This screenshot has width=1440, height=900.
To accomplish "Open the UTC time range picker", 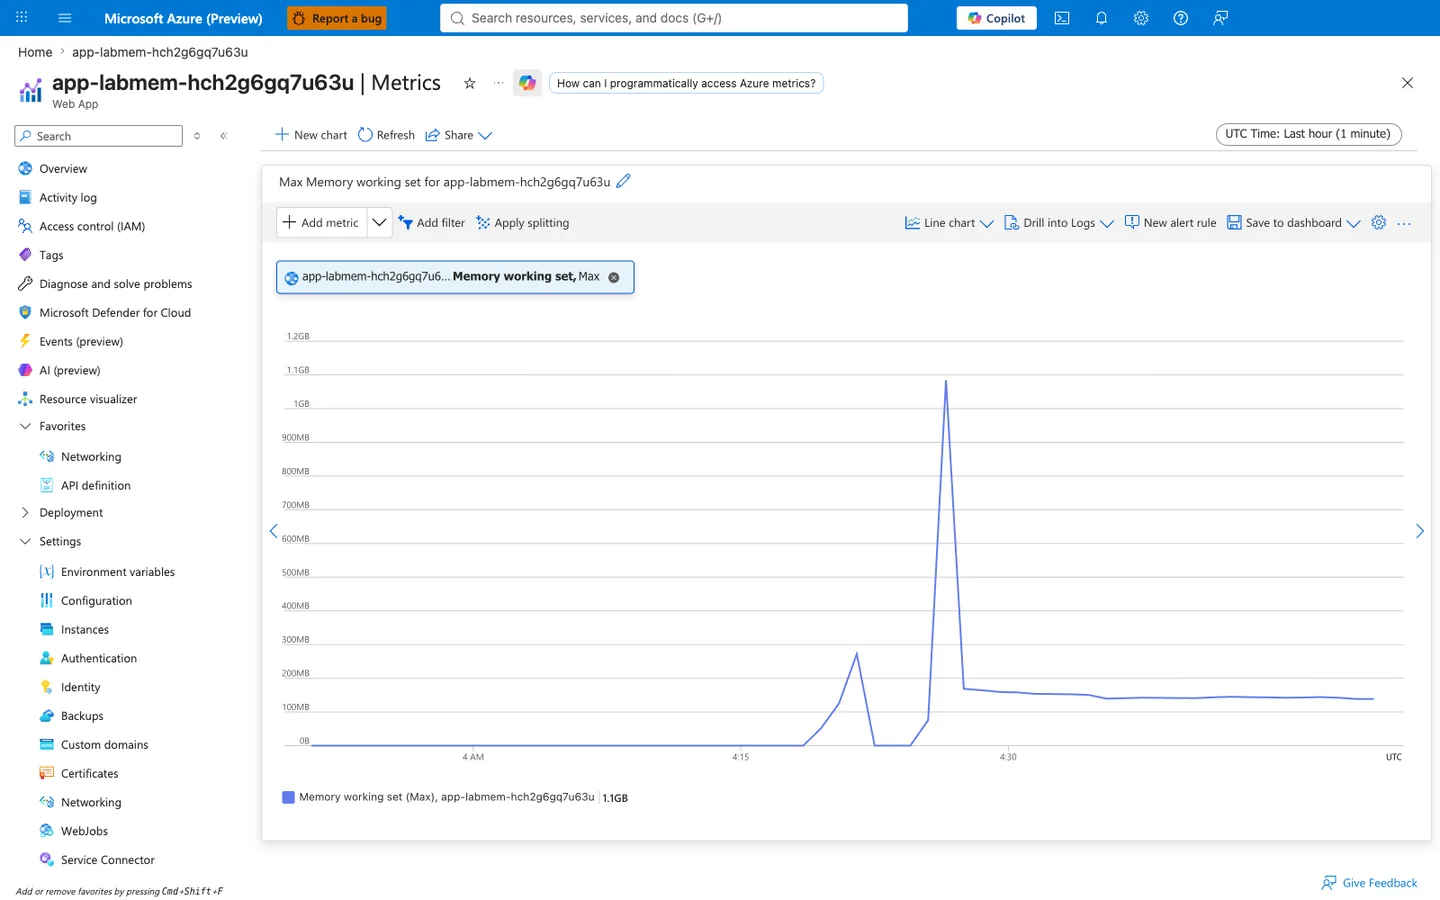I will tap(1308, 134).
